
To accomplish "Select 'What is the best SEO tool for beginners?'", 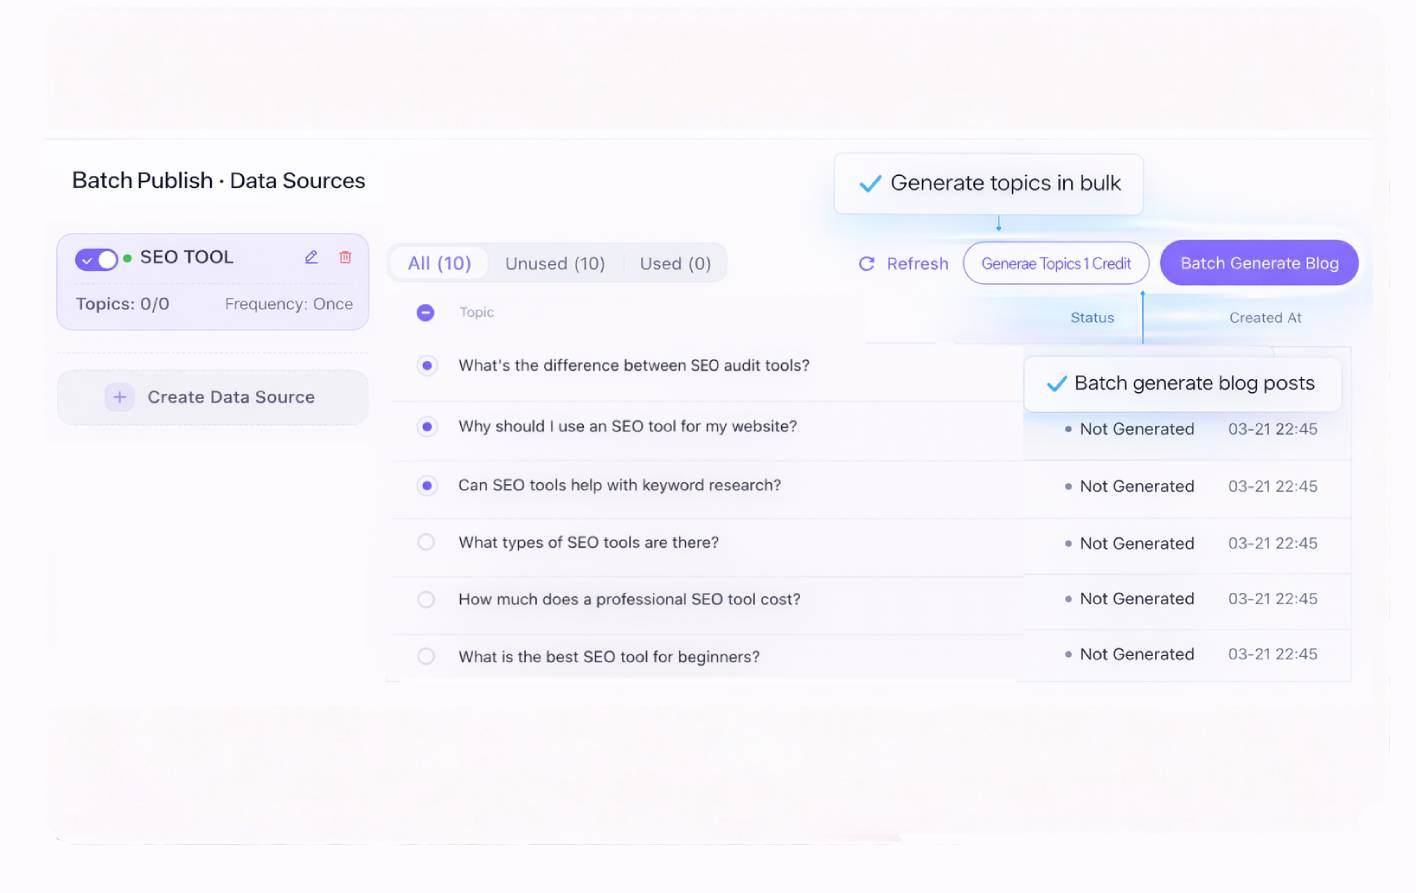I will (x=427, y=656).
